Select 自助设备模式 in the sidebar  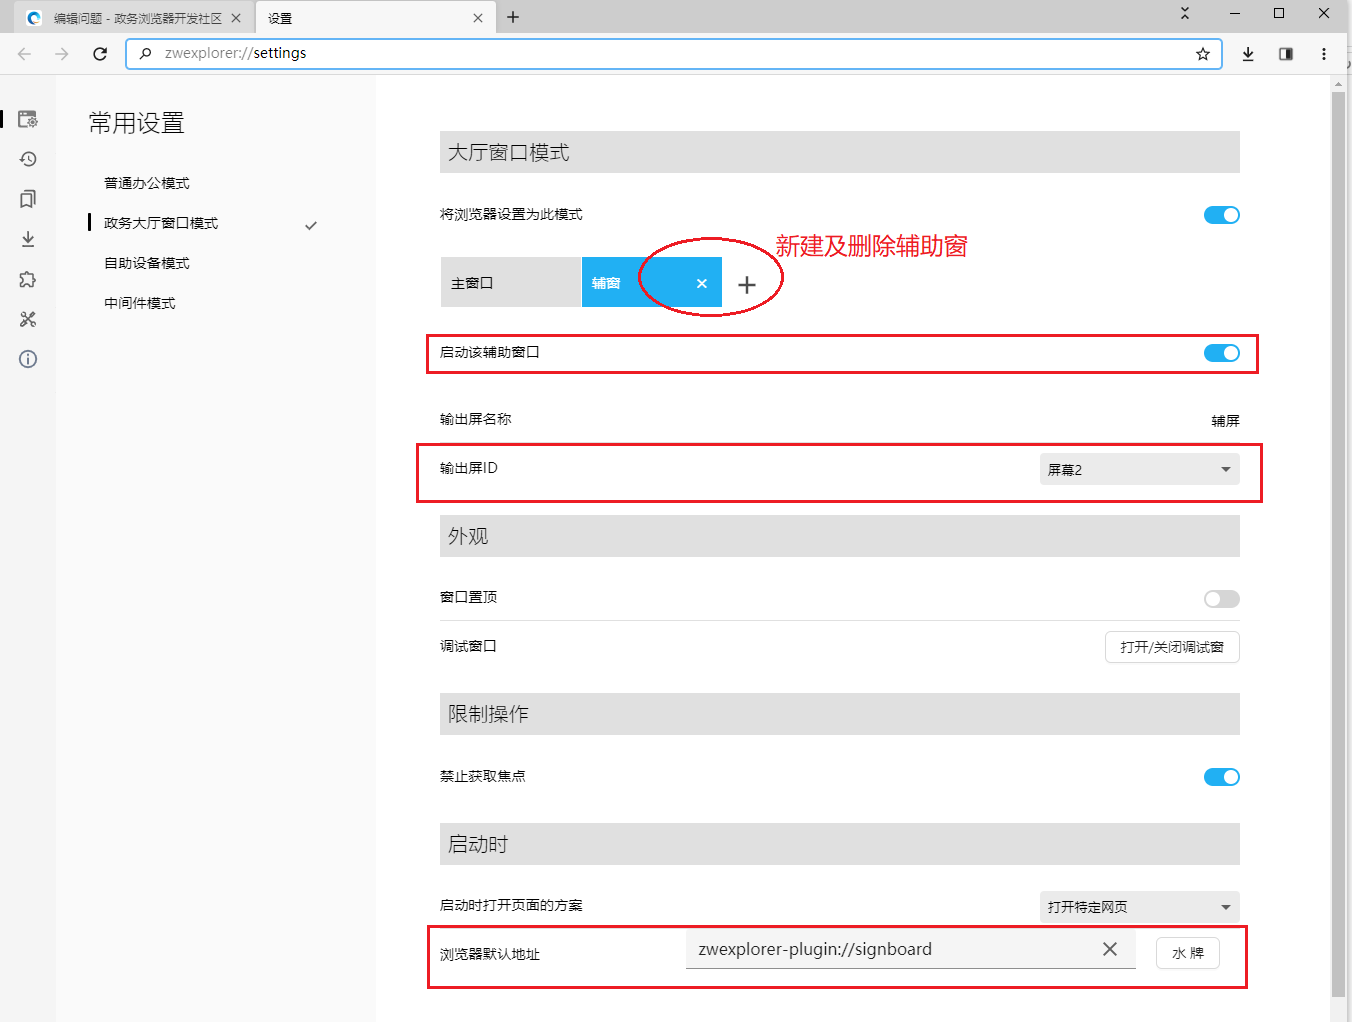pyautogui.click(x=147, y=263)
